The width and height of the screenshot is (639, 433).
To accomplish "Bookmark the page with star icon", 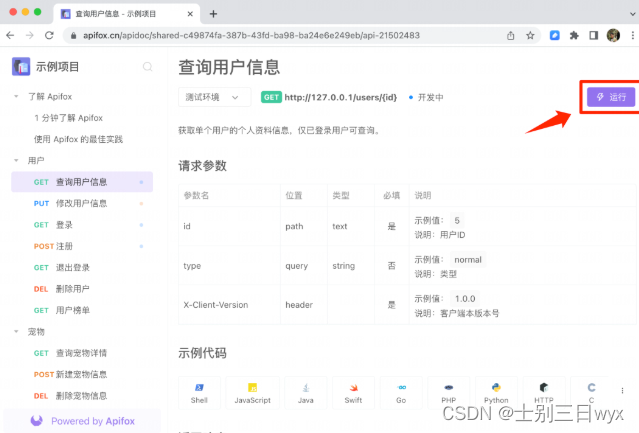I will click(530, 35).
